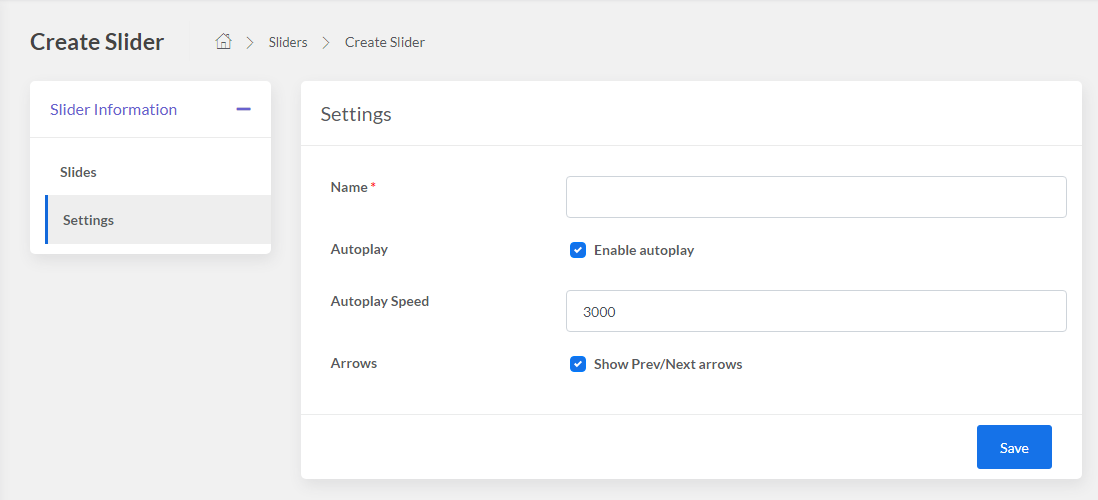Click the Name field label
Screen dimensions: 1098x500
click(349, 187)
